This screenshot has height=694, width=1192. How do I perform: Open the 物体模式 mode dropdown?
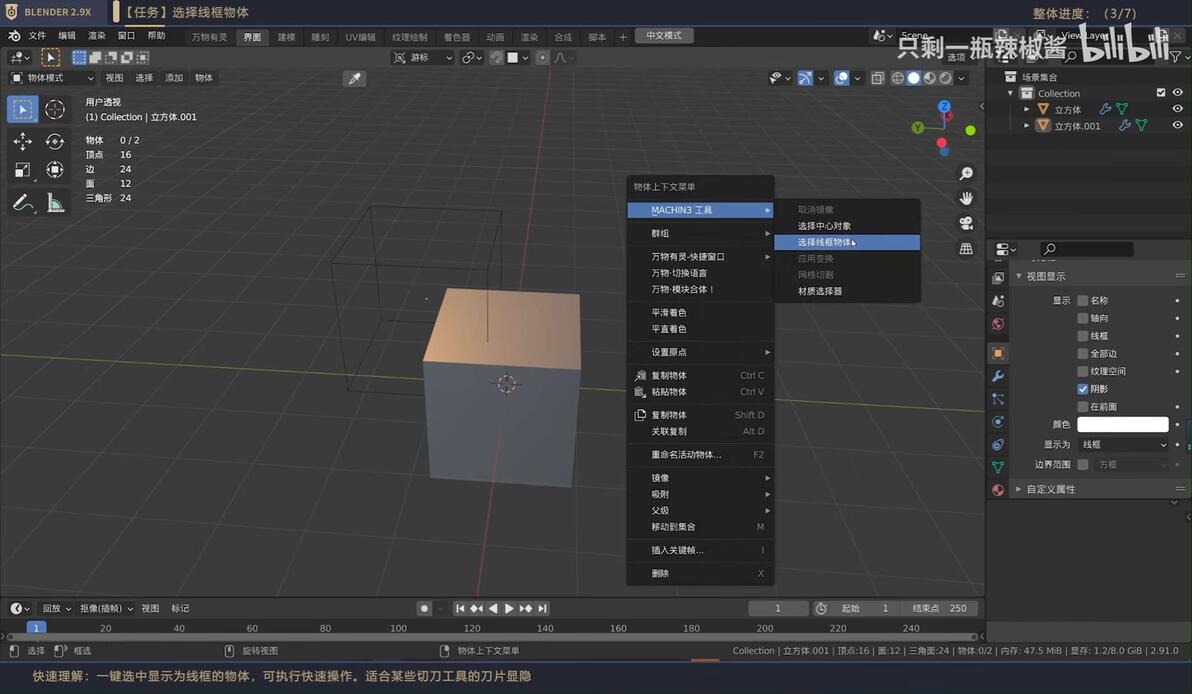point(52,78)
